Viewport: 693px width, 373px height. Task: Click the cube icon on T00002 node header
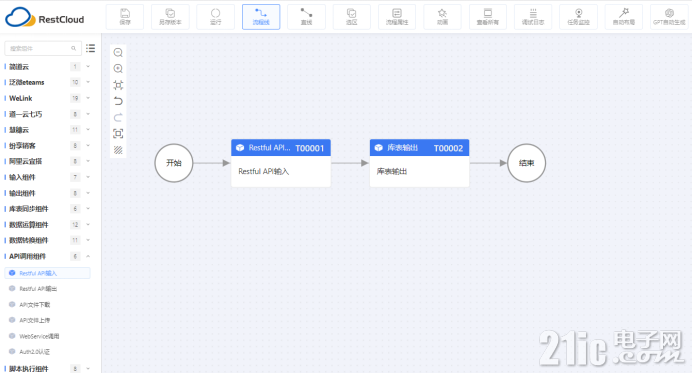[379, 148]
